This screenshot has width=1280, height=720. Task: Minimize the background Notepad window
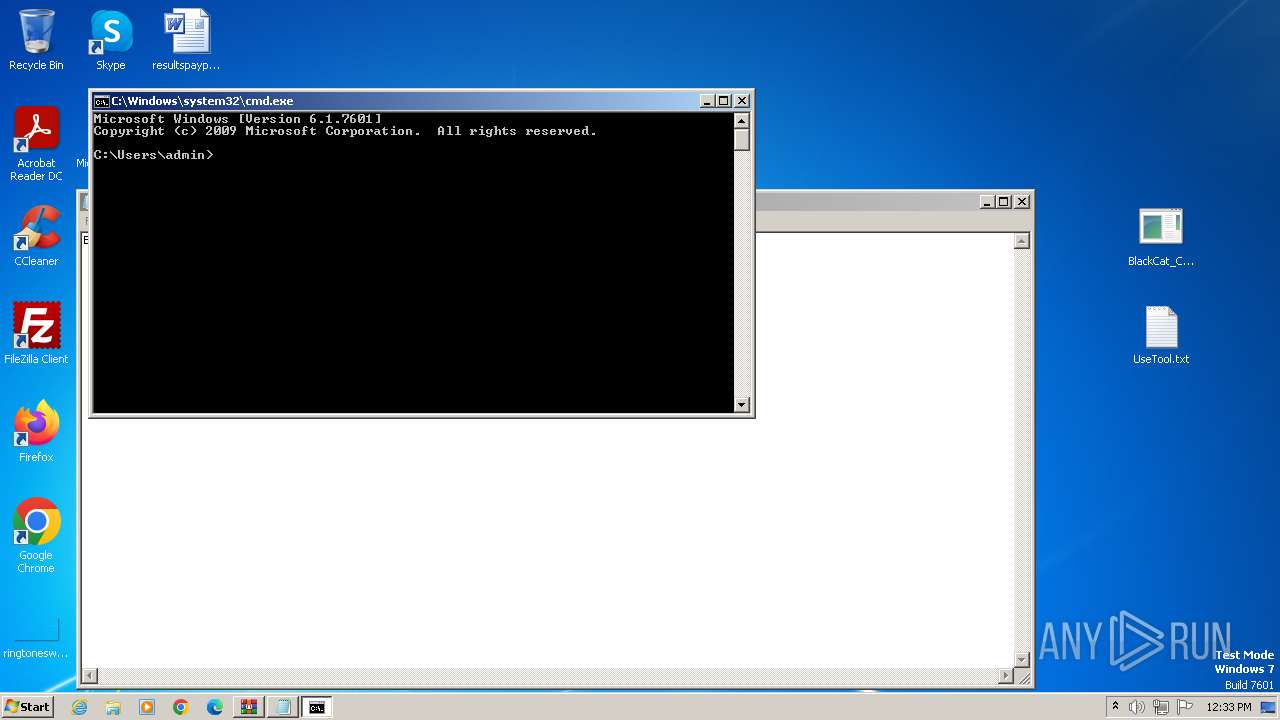tap(987, 202)
